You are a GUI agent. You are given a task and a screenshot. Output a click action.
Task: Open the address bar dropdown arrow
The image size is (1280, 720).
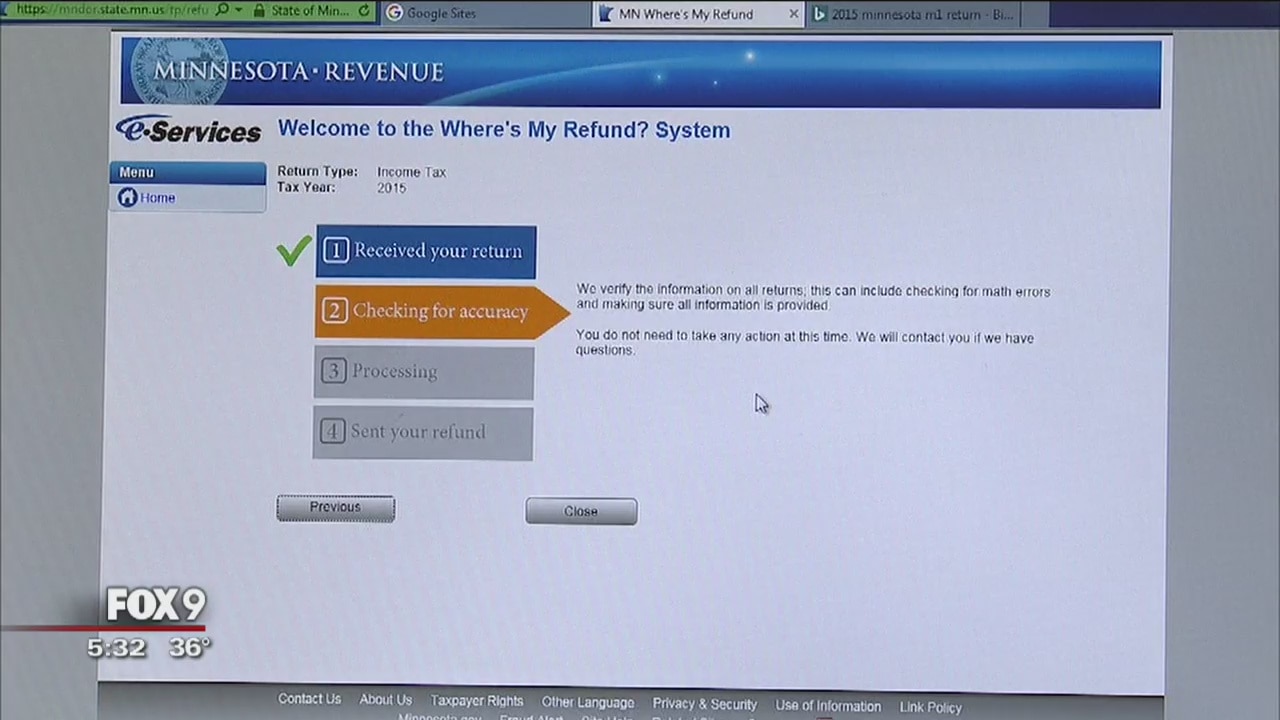pos(238,10)
